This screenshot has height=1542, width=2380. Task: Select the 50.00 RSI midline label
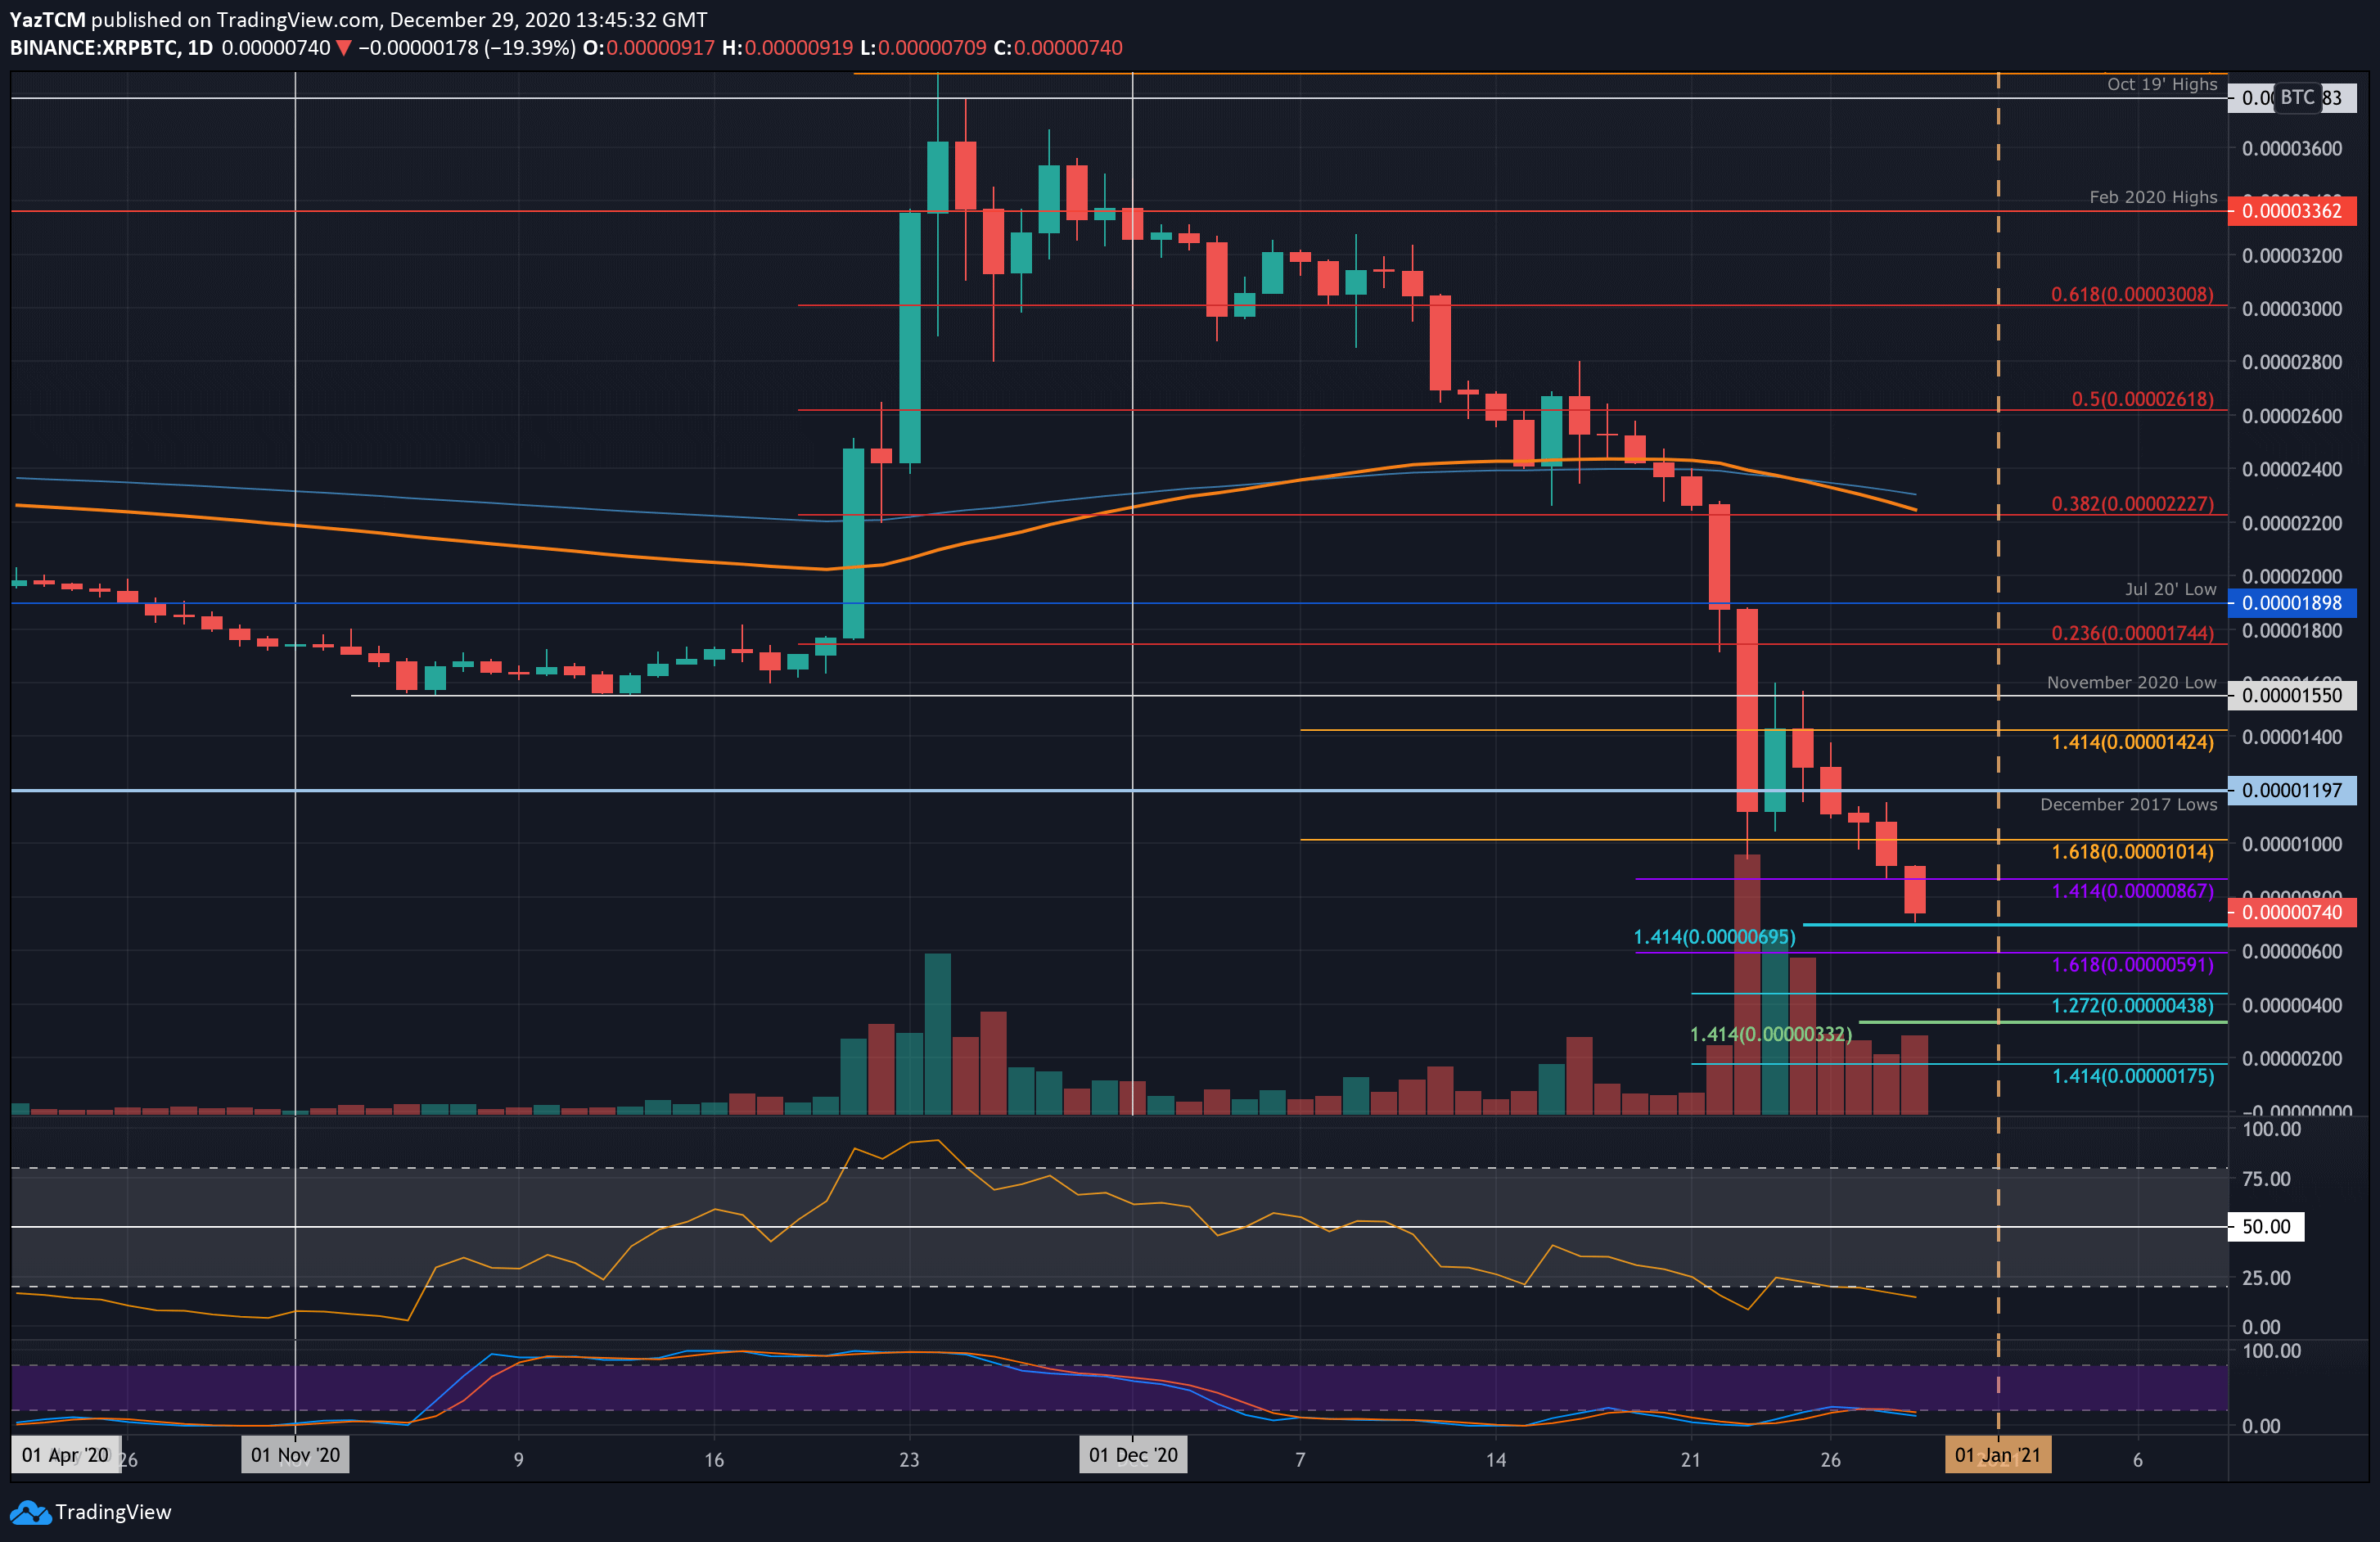[x=2265, y=1226]
